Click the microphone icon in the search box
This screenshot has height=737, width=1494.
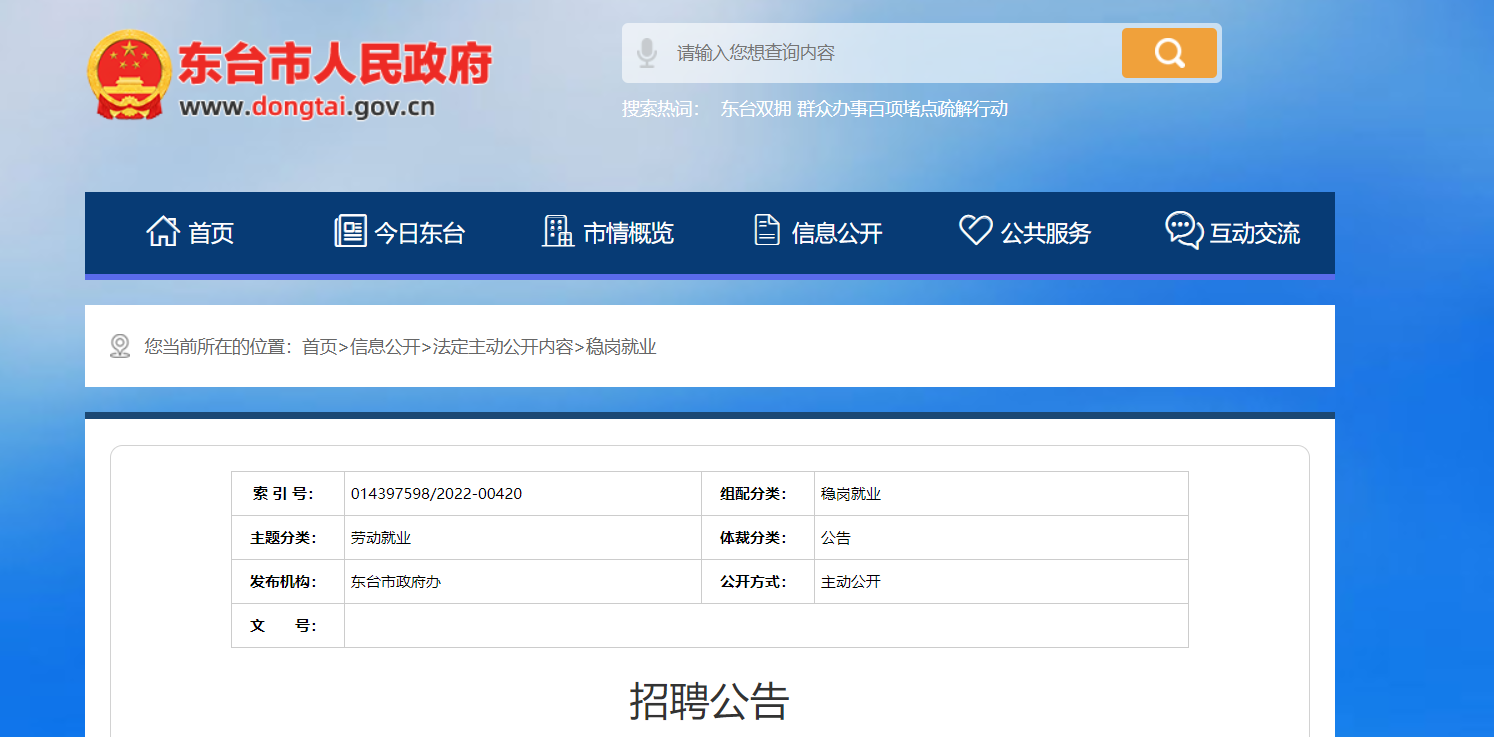click(x=647, y=53)
